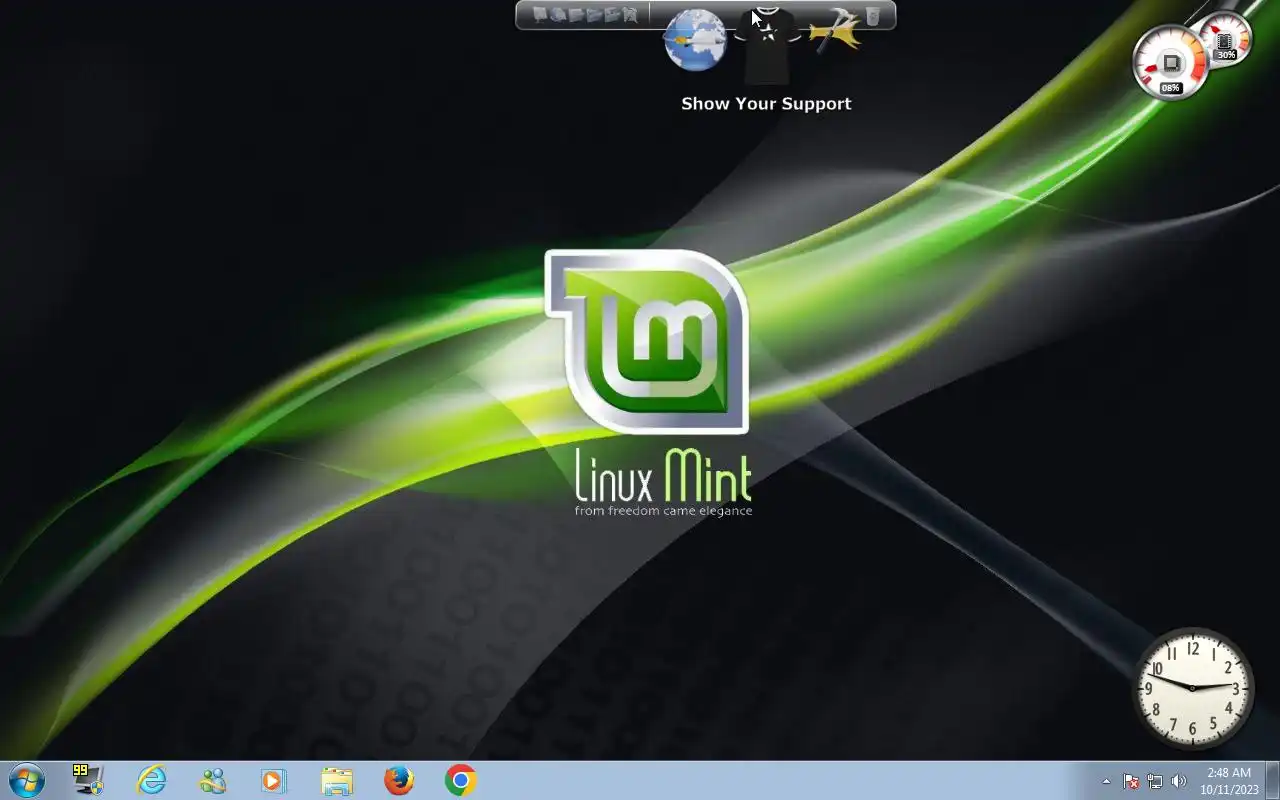Click the 2:48 AM taskbar clock
The height and width of the screenshot is (800, 1280).
coord(1229,781)
